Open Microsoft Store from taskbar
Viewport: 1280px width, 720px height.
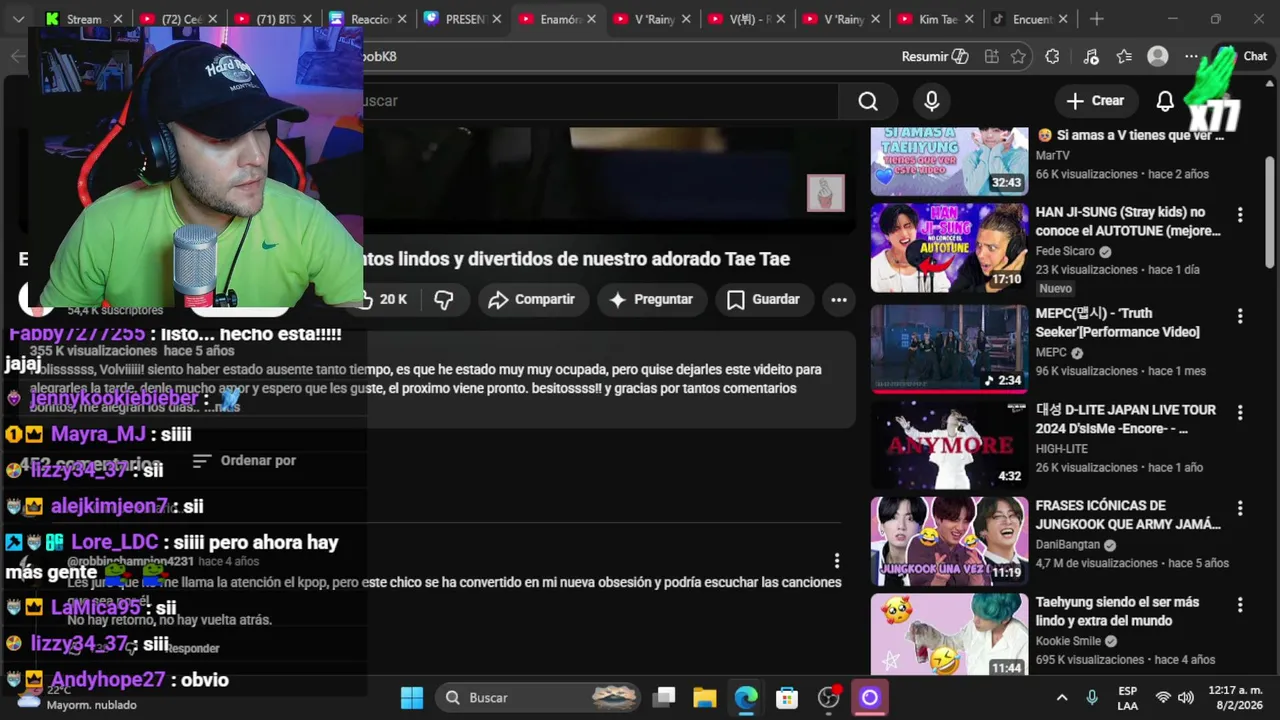click(787, 698)
